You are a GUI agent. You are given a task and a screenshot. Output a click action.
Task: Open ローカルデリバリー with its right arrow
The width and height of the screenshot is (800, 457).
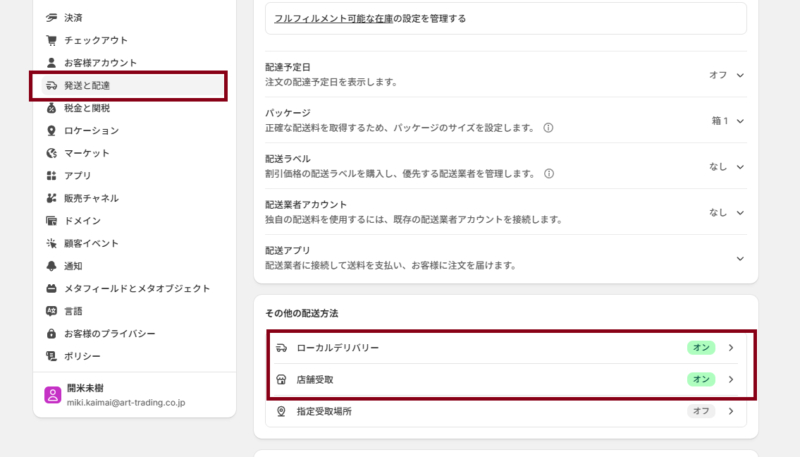pyautogui.click(x=731, y=348)
